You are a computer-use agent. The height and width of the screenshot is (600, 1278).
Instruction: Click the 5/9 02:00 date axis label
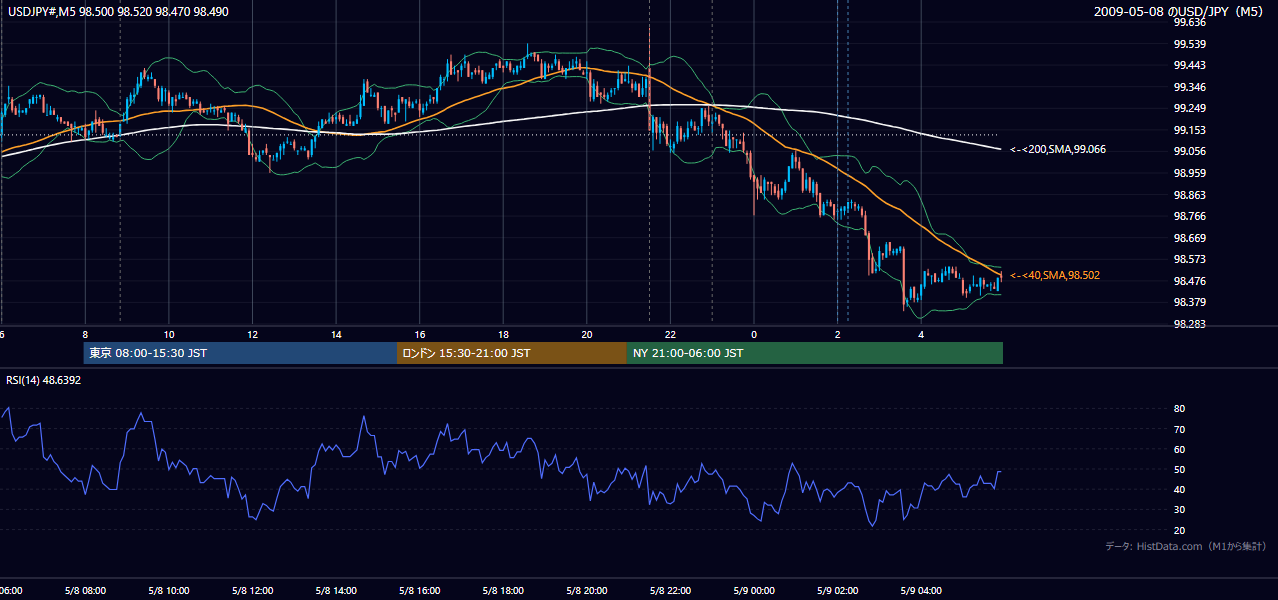[x=838, y=591]
